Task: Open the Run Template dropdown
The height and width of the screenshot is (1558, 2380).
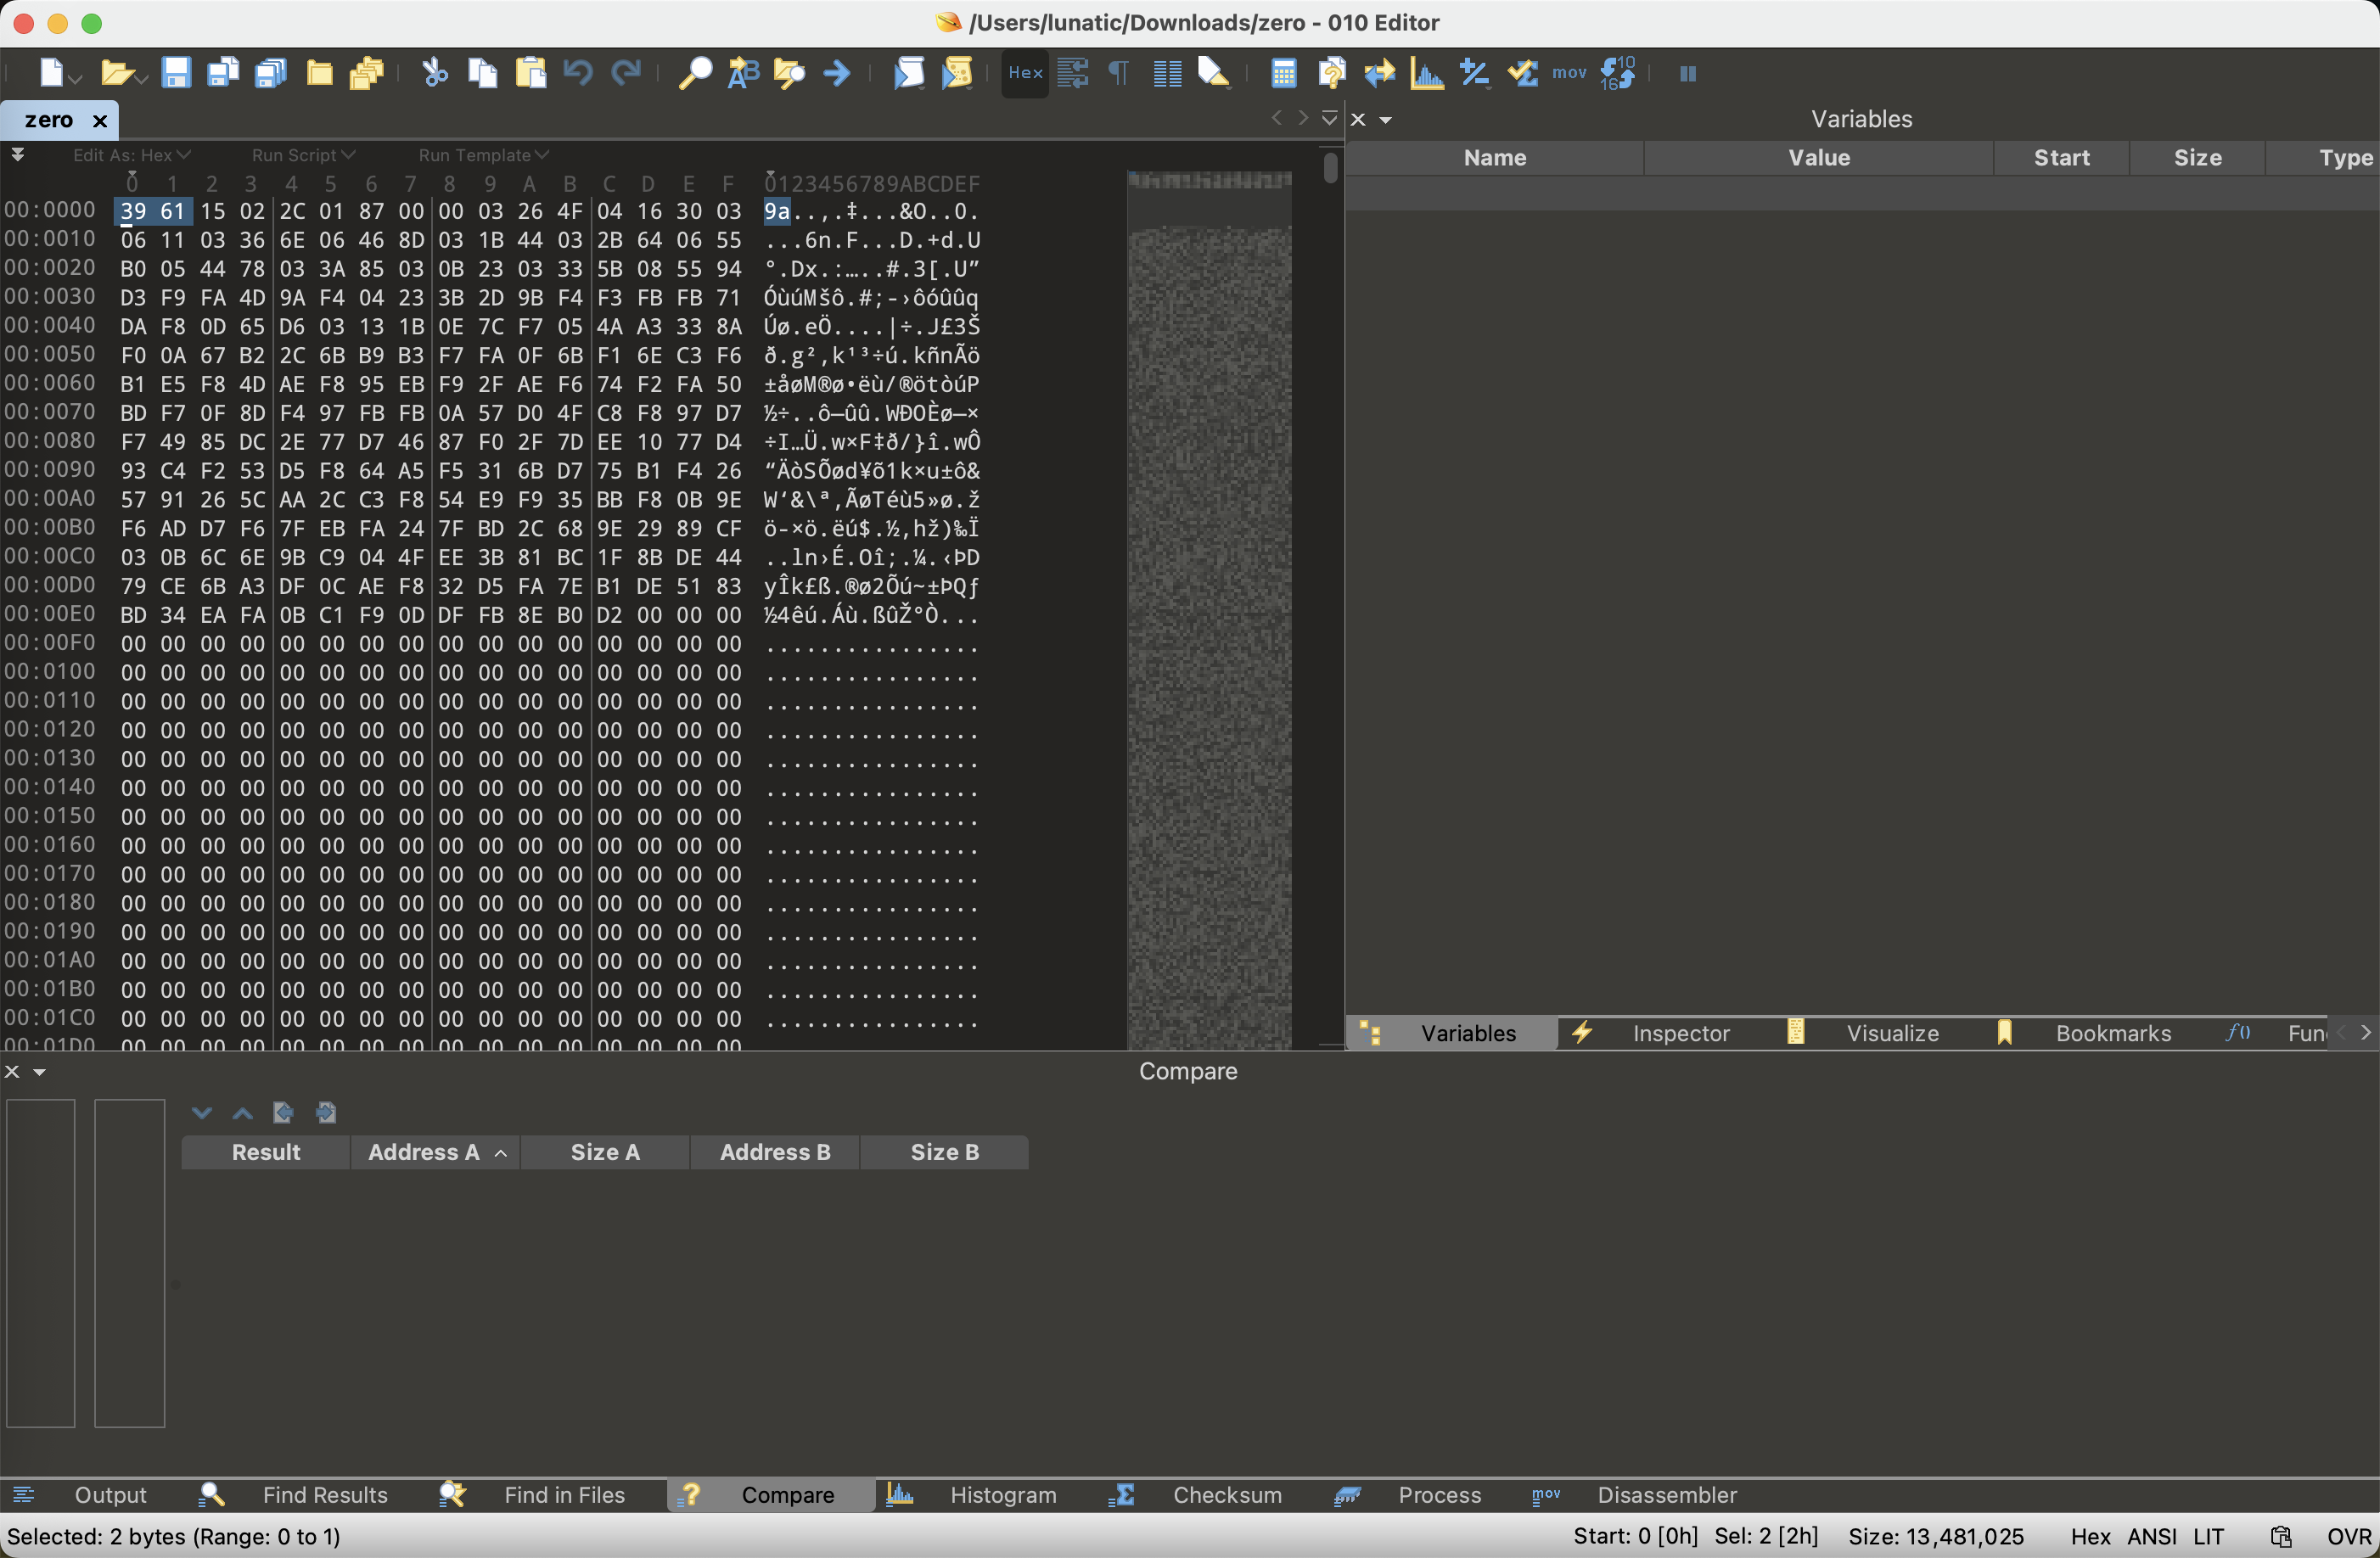Action: tap(483, 155)
